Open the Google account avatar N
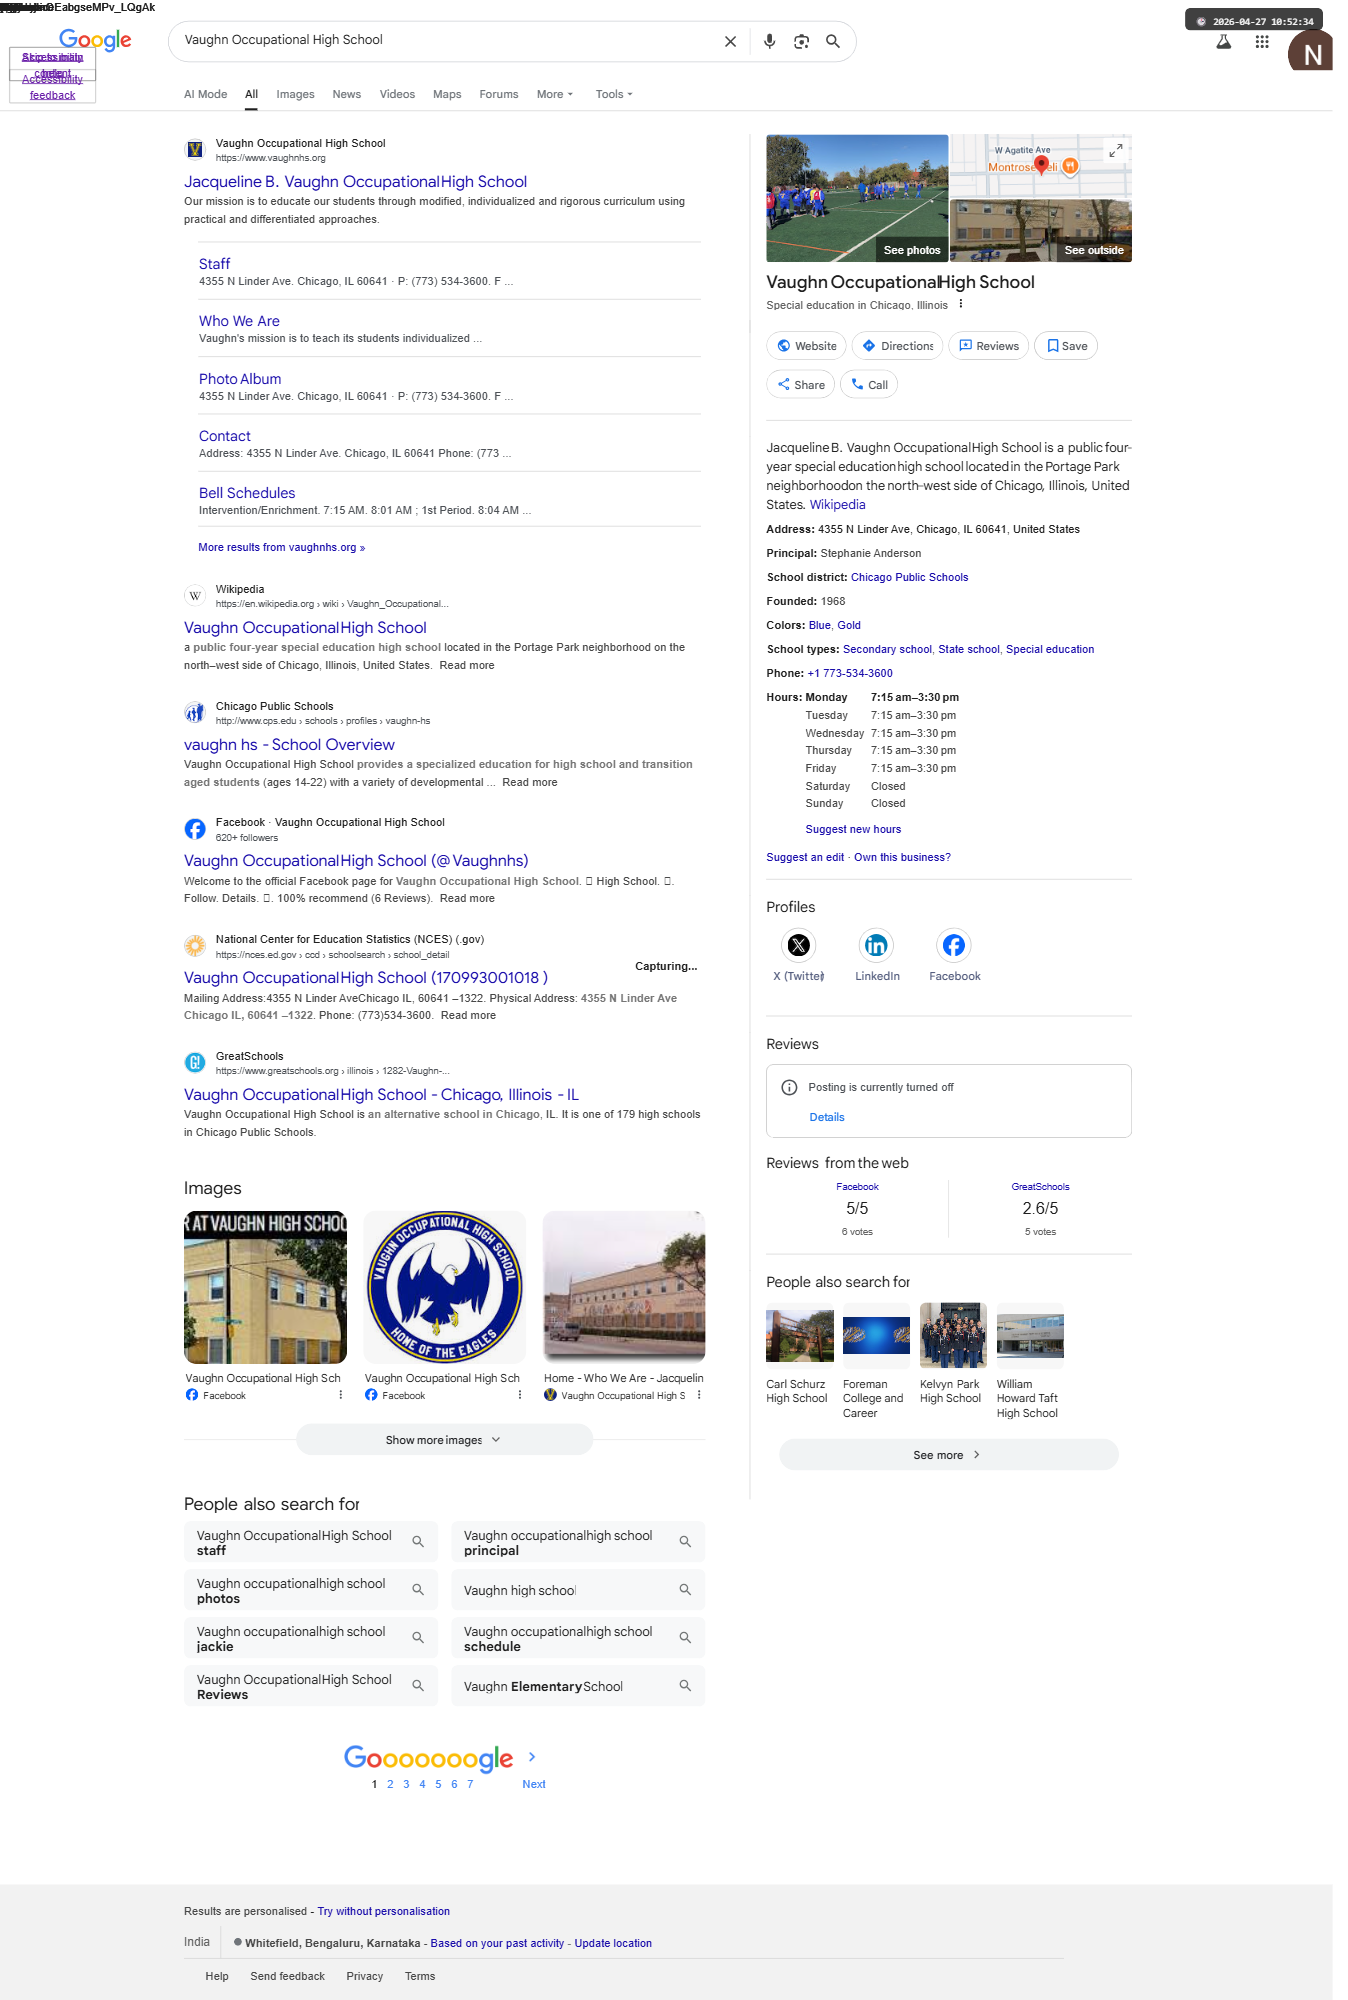Screen dimensions: 1348x2000 click(x=1311, y=51)
